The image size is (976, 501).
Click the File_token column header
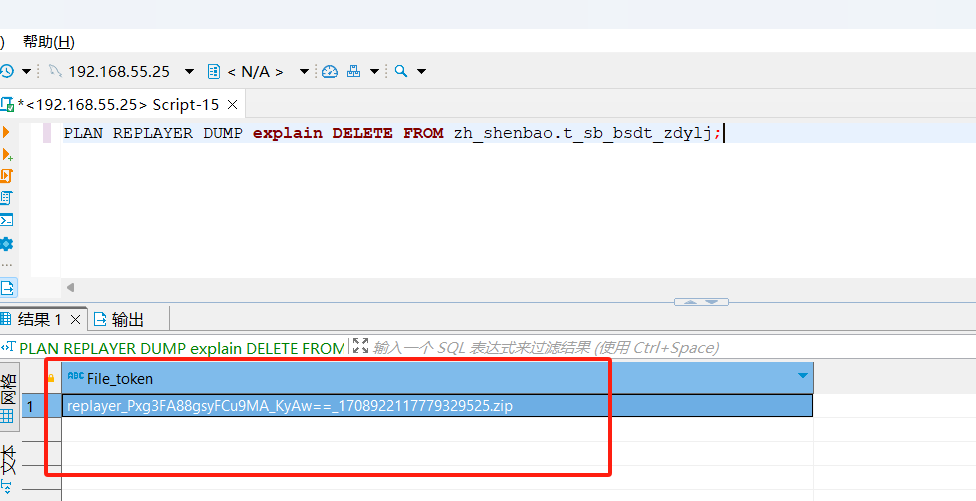click(437, 378)
